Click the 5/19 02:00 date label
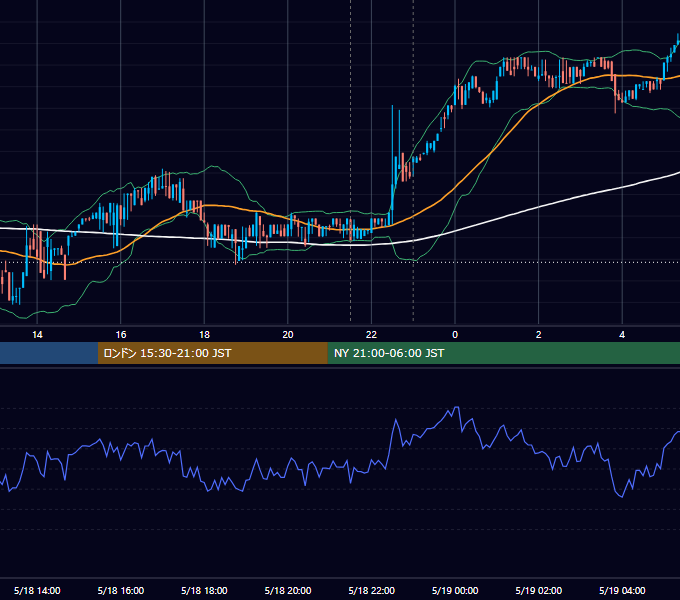Image resolution: width=680 pixels, height=600 pixels. pyautogui.click(x=539, y=590)
